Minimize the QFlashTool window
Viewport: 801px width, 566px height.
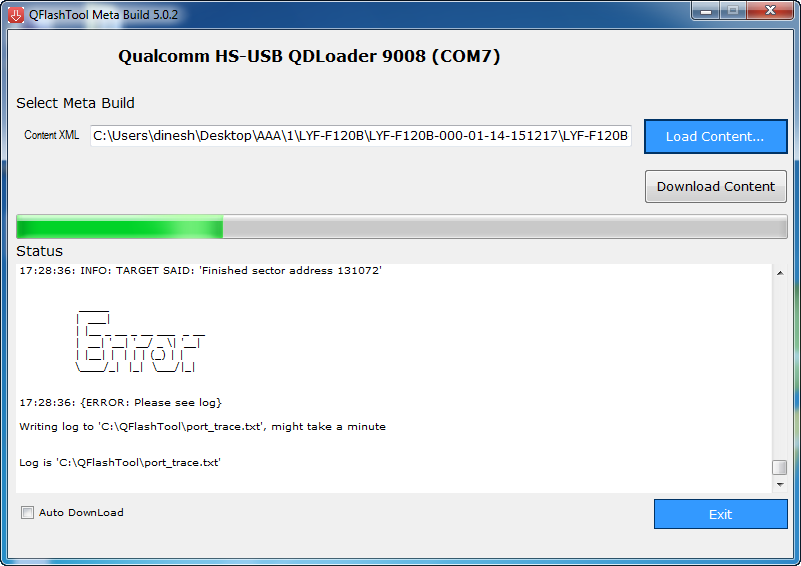(705, 11)
